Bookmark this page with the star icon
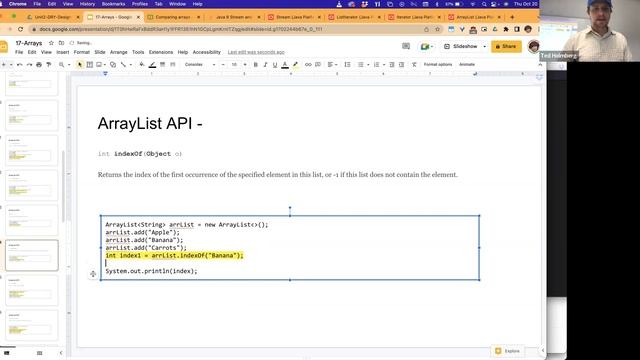 (x=437, y=29)
